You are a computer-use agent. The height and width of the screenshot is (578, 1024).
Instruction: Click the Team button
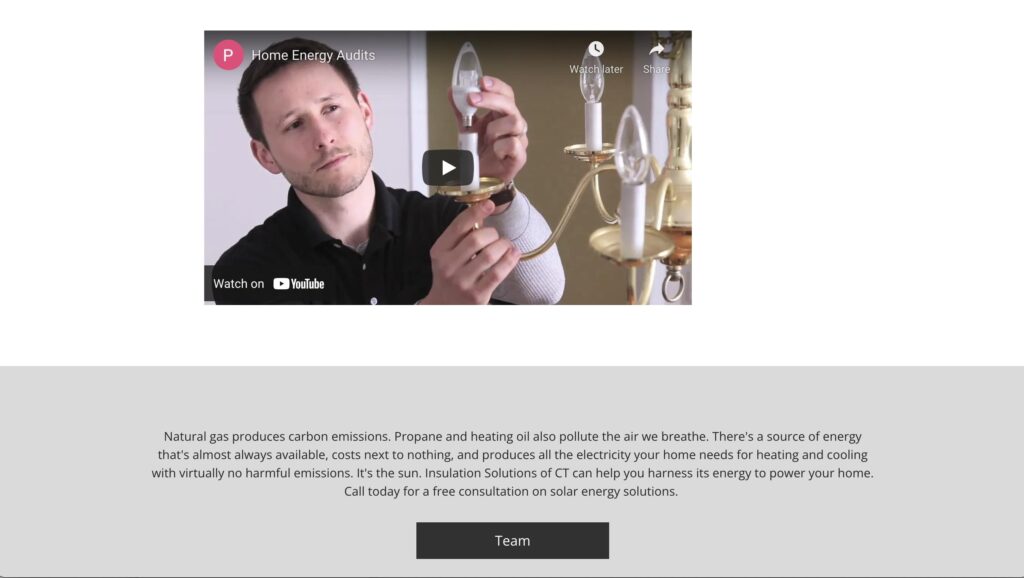tap(513, 540)
